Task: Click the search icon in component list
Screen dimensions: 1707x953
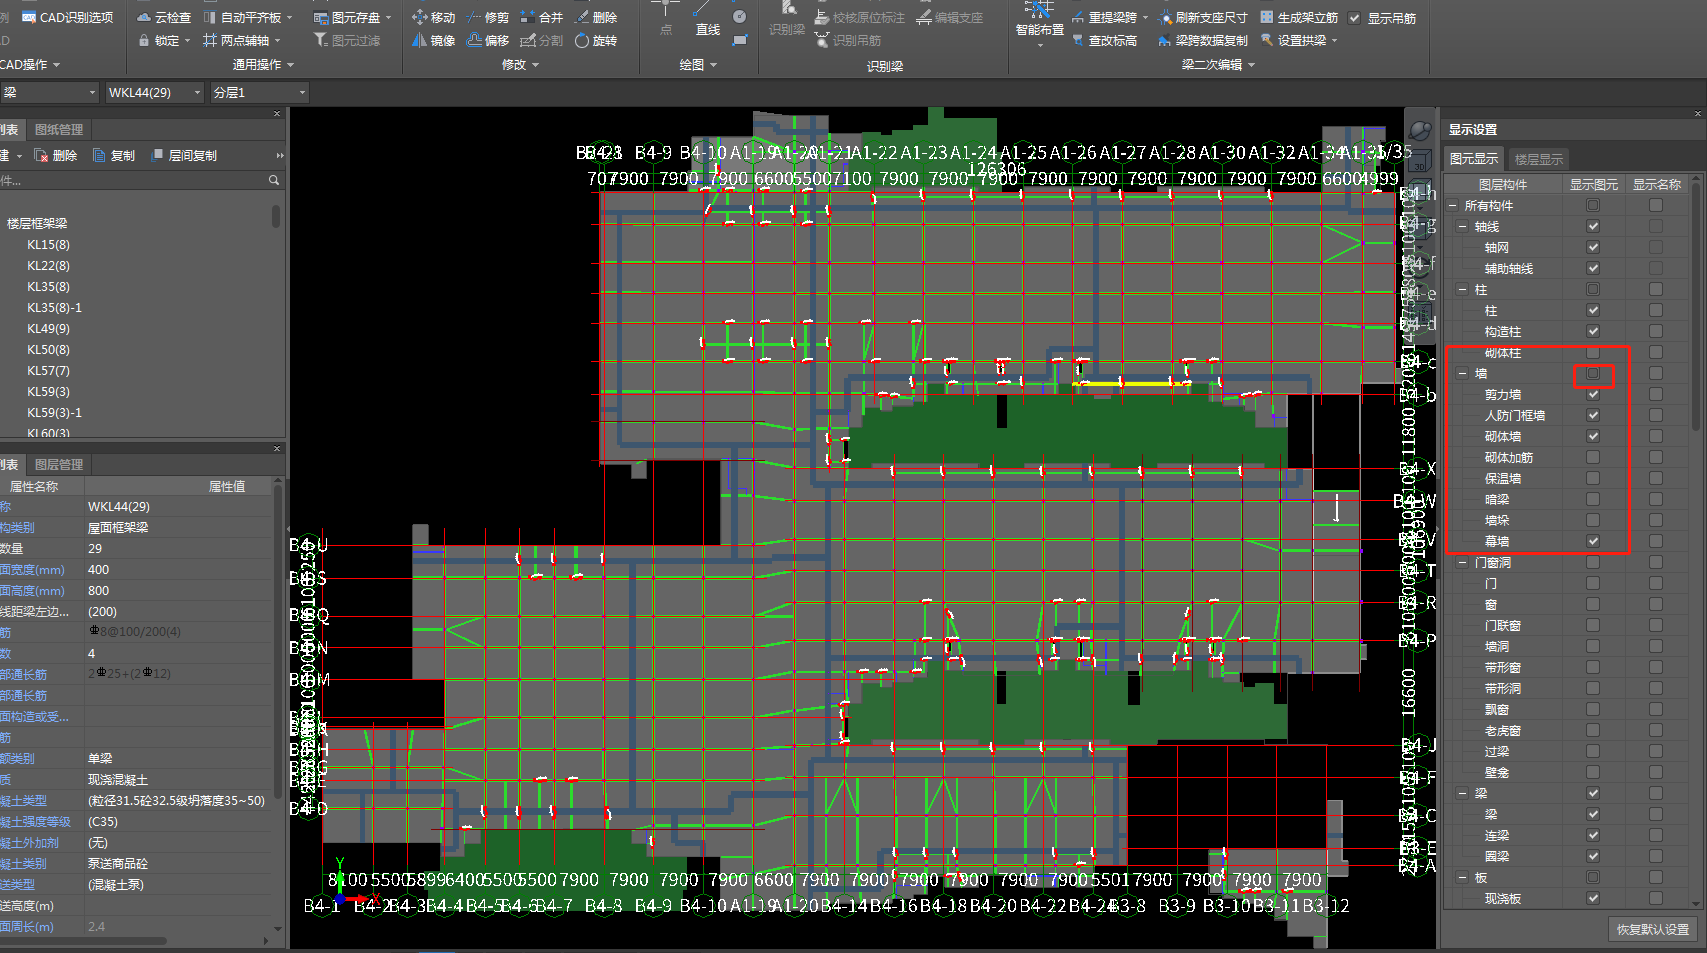Action: tap(273, 180)
